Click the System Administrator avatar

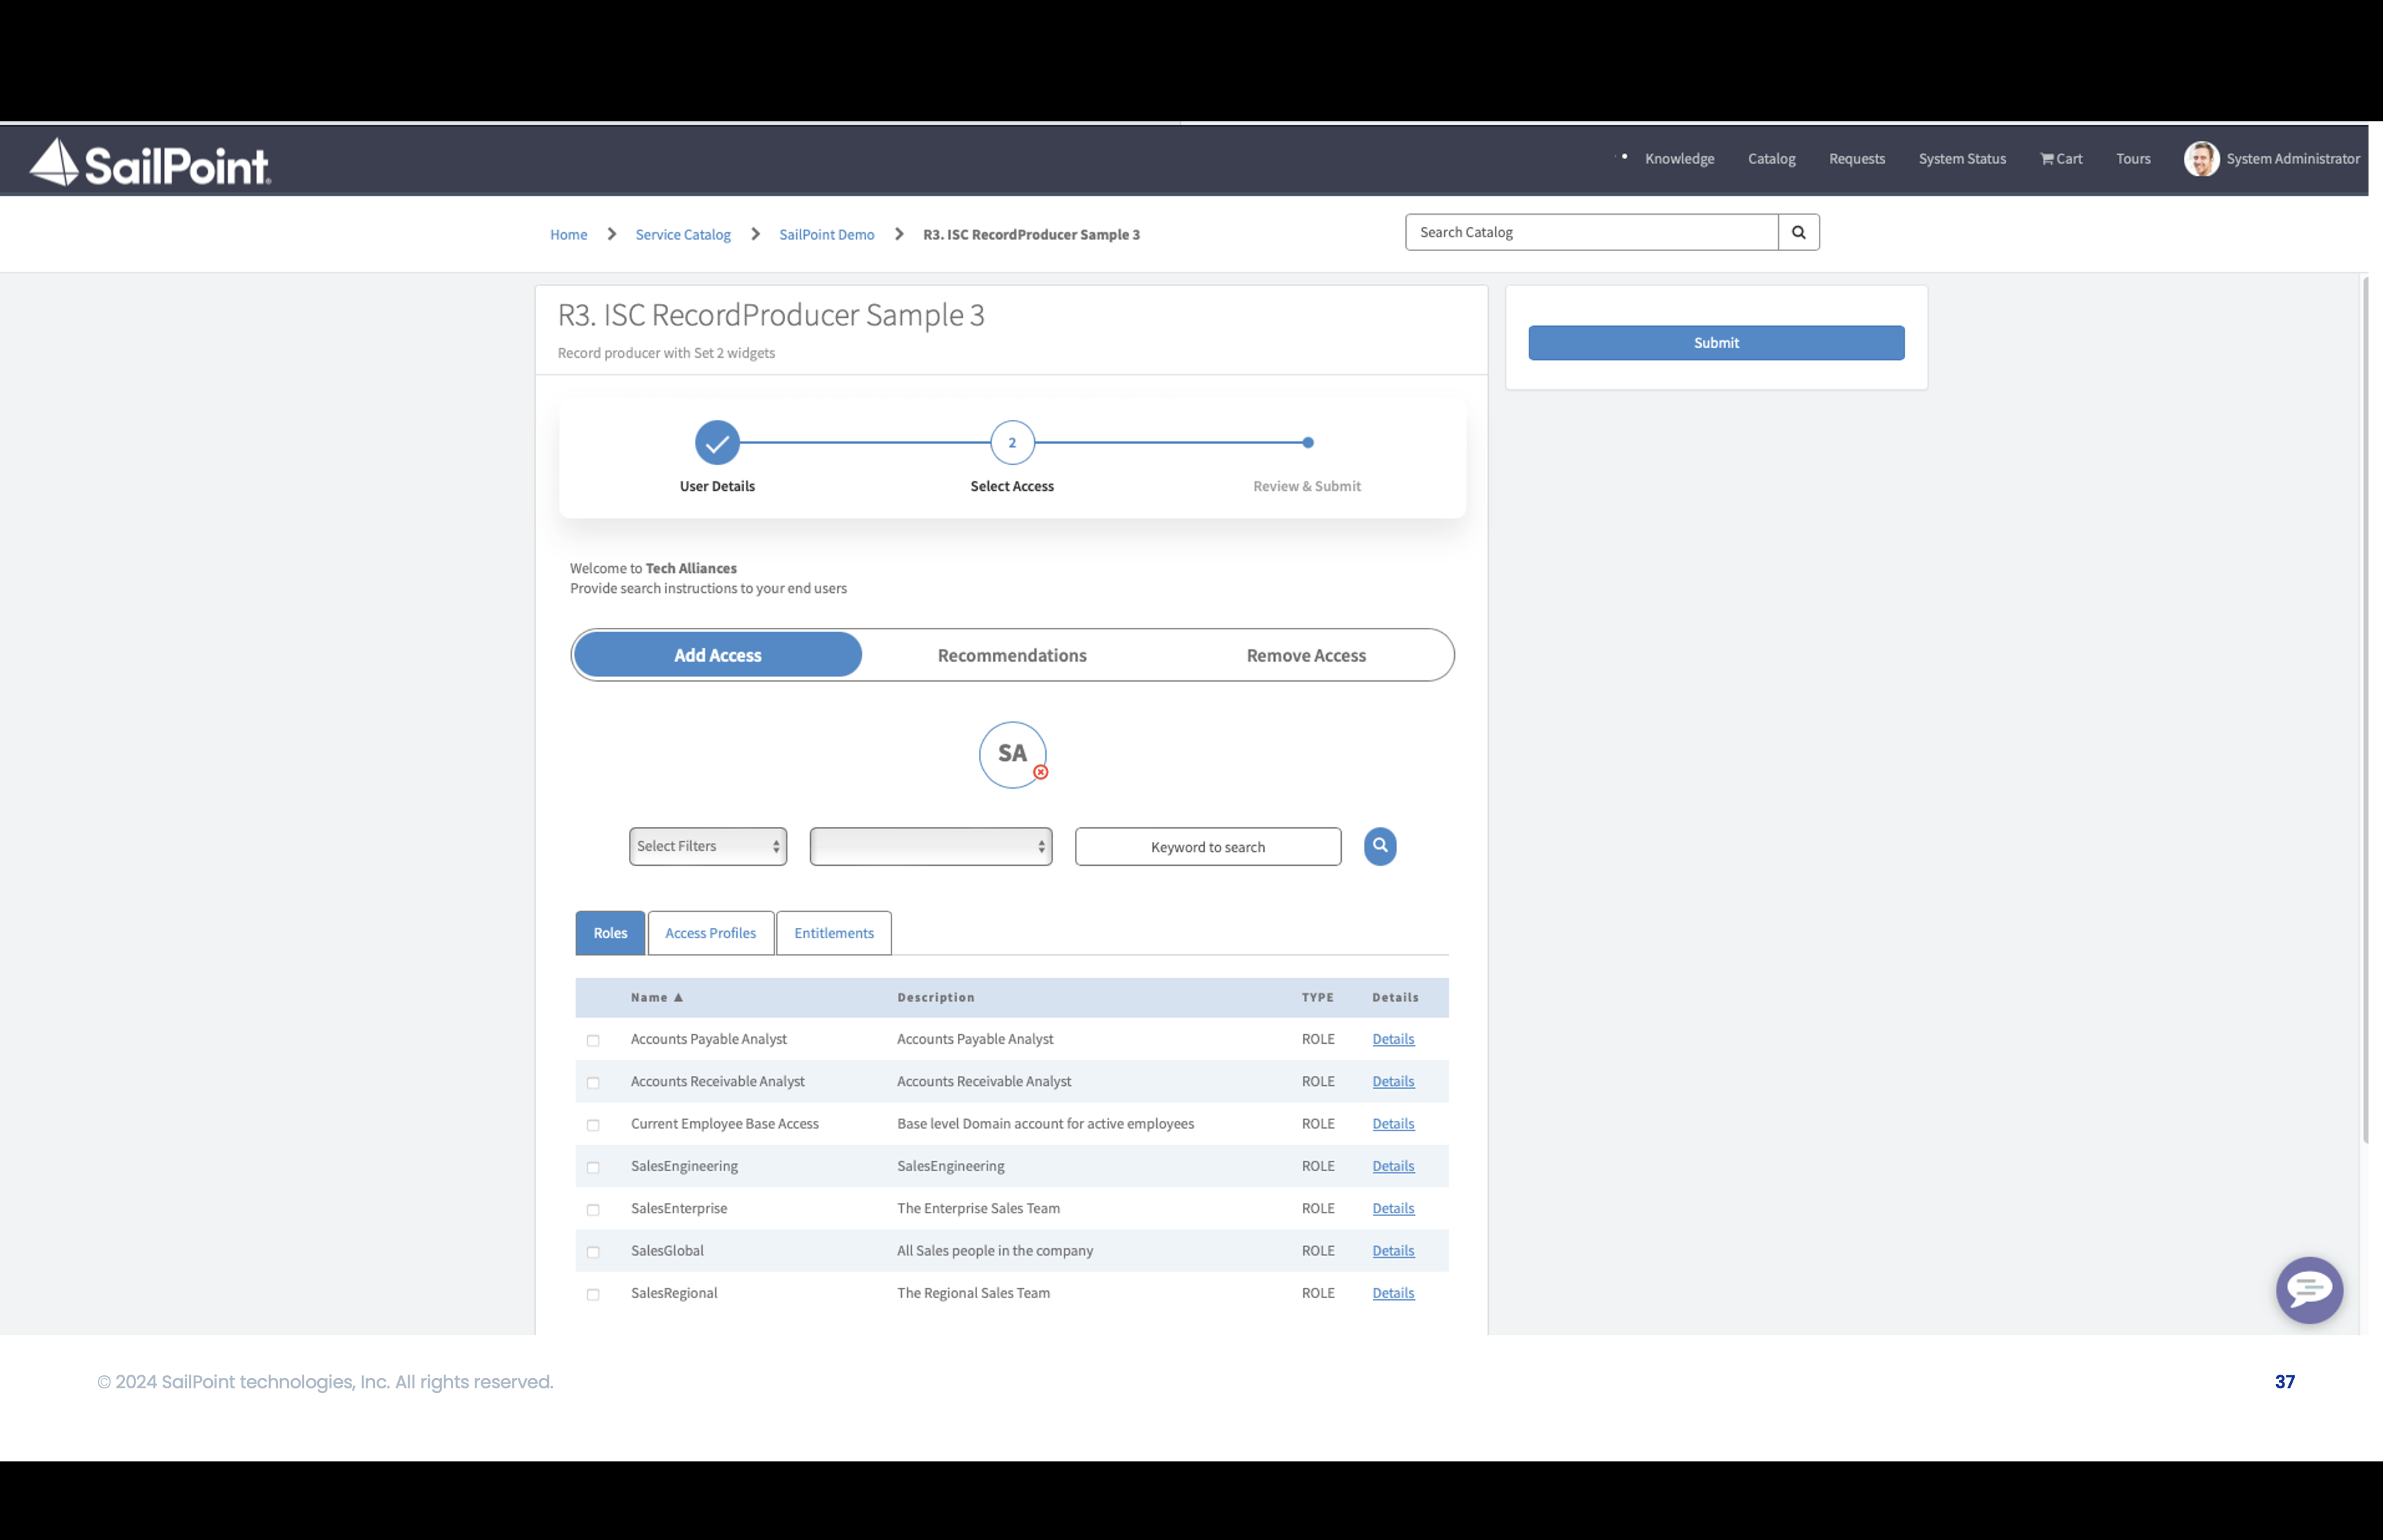point(2200,159)
